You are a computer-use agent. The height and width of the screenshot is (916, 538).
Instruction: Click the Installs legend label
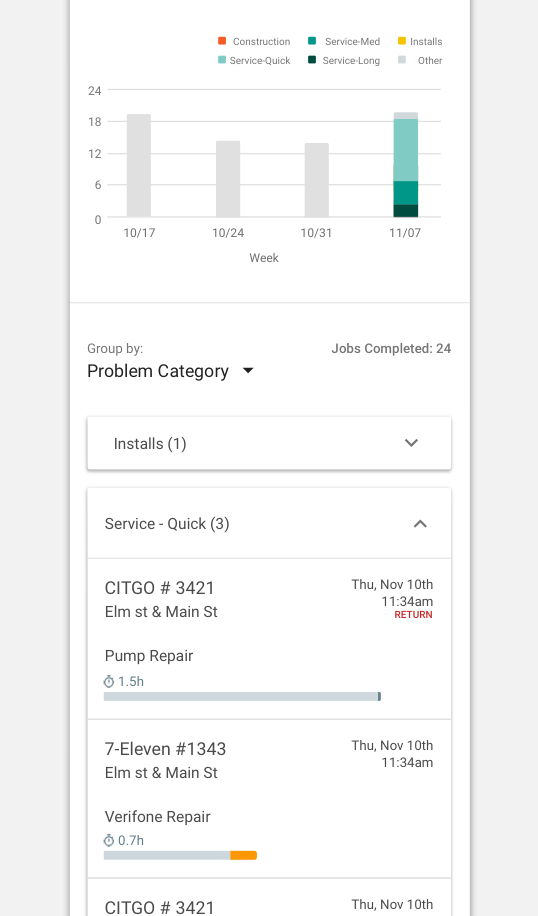point(426,41)
